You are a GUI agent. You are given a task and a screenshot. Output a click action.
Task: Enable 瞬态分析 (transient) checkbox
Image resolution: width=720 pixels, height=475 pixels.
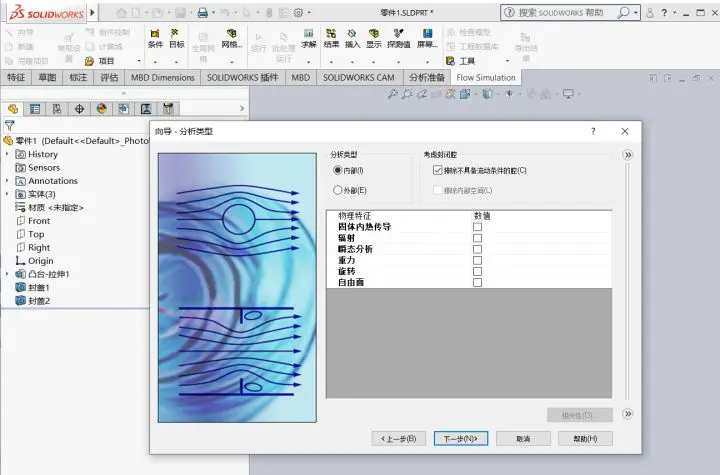coord(478,249)
